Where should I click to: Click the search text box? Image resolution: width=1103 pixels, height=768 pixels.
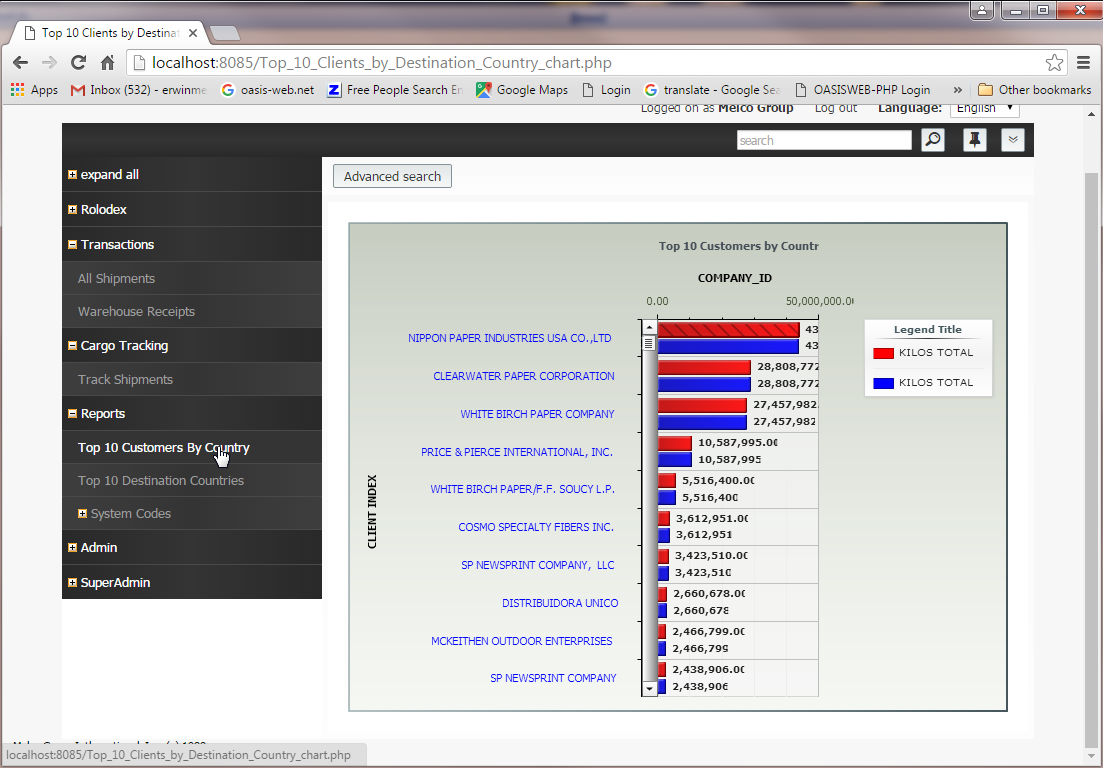pos(824,140)
